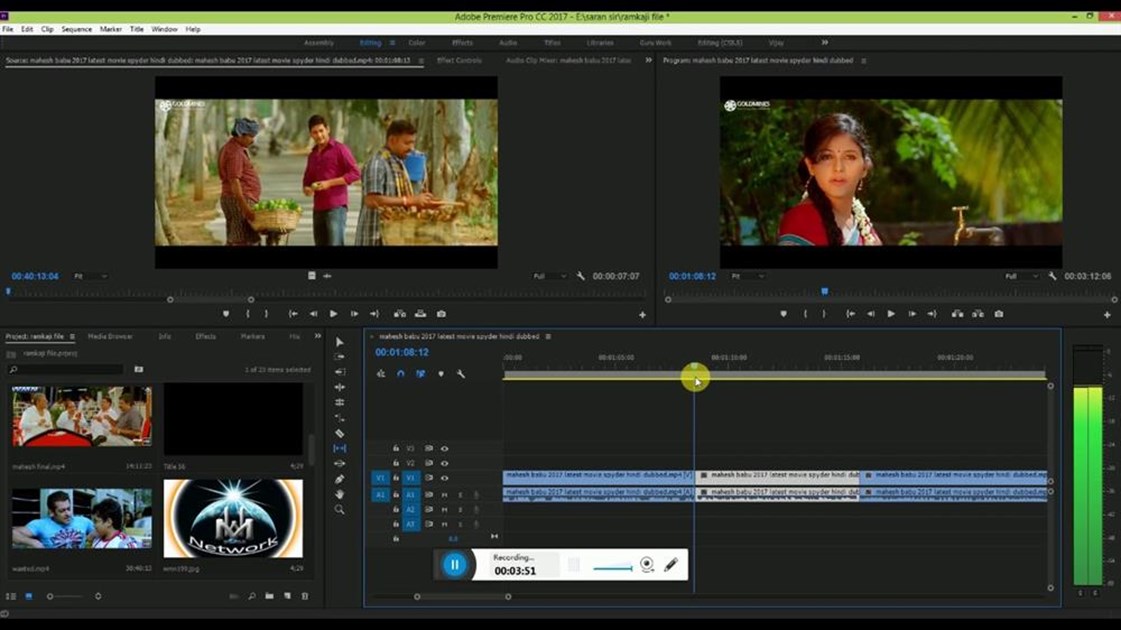
Task: Open Program monitor Fit zoom dropdown
Action: click(748, 276)
